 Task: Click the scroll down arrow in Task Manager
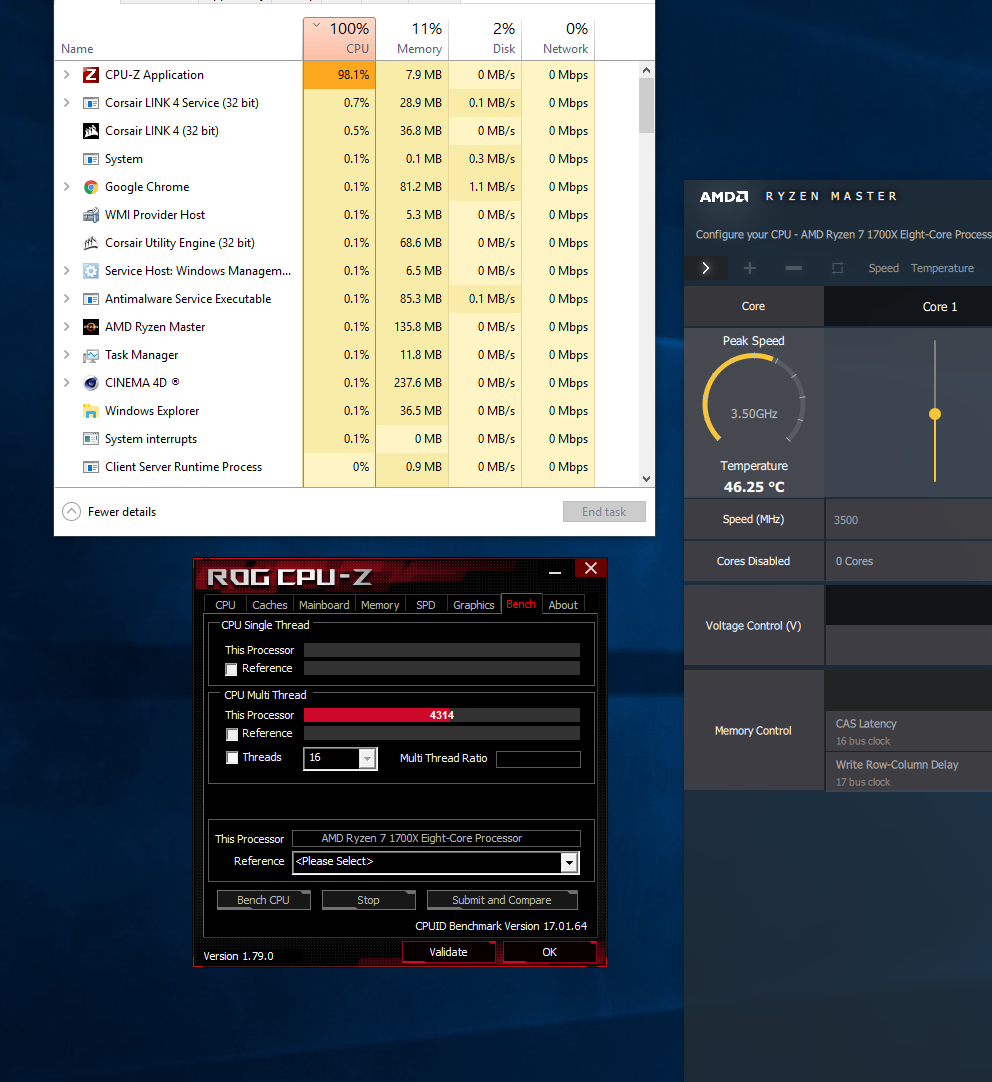point(646,479)
